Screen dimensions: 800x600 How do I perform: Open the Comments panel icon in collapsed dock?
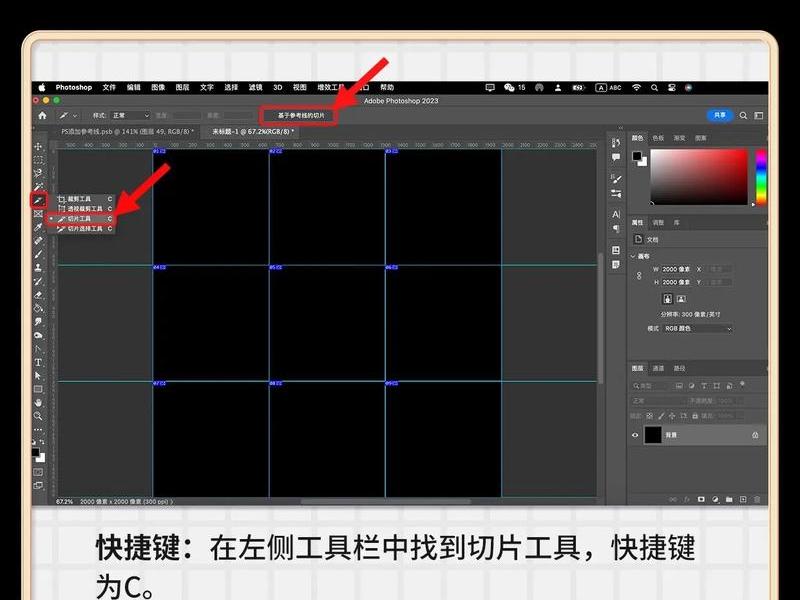click(x=616, y=157)
